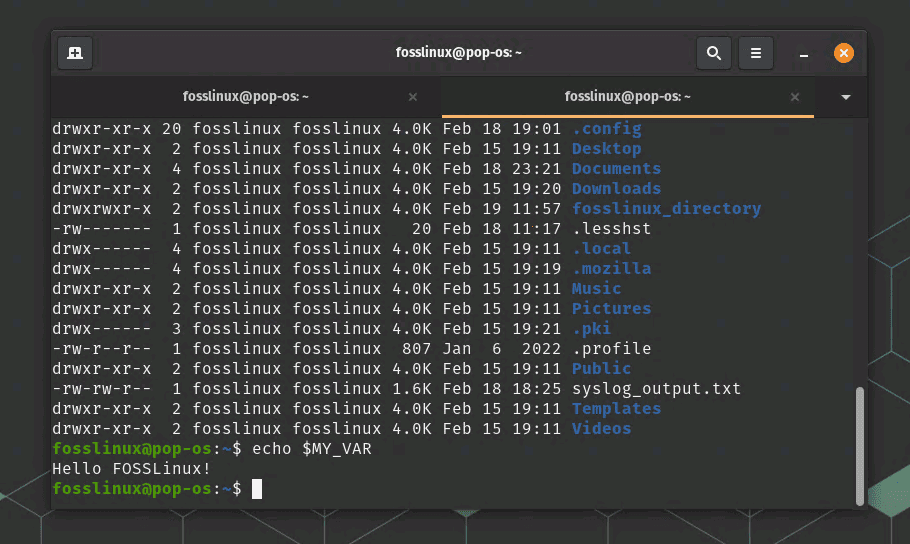Close the second terminal tab

pyautogui.click(x=795, y=97)
